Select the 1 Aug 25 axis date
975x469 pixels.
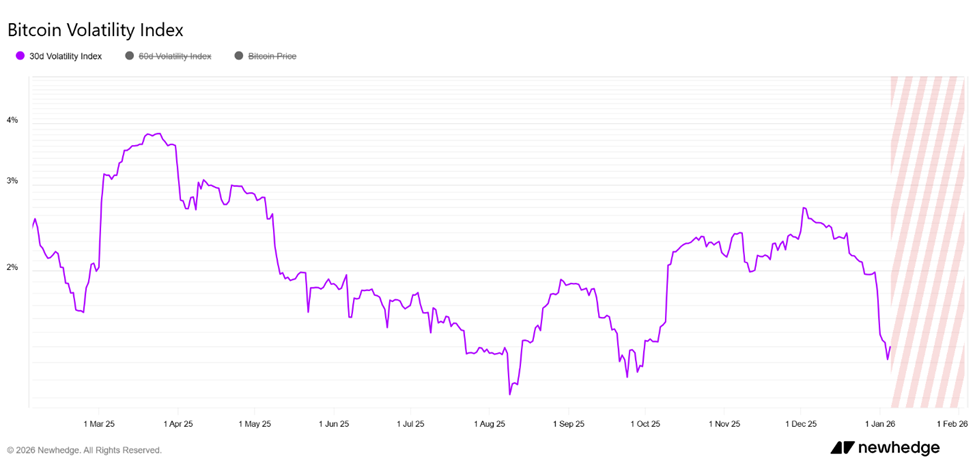(x=489, y=424)
